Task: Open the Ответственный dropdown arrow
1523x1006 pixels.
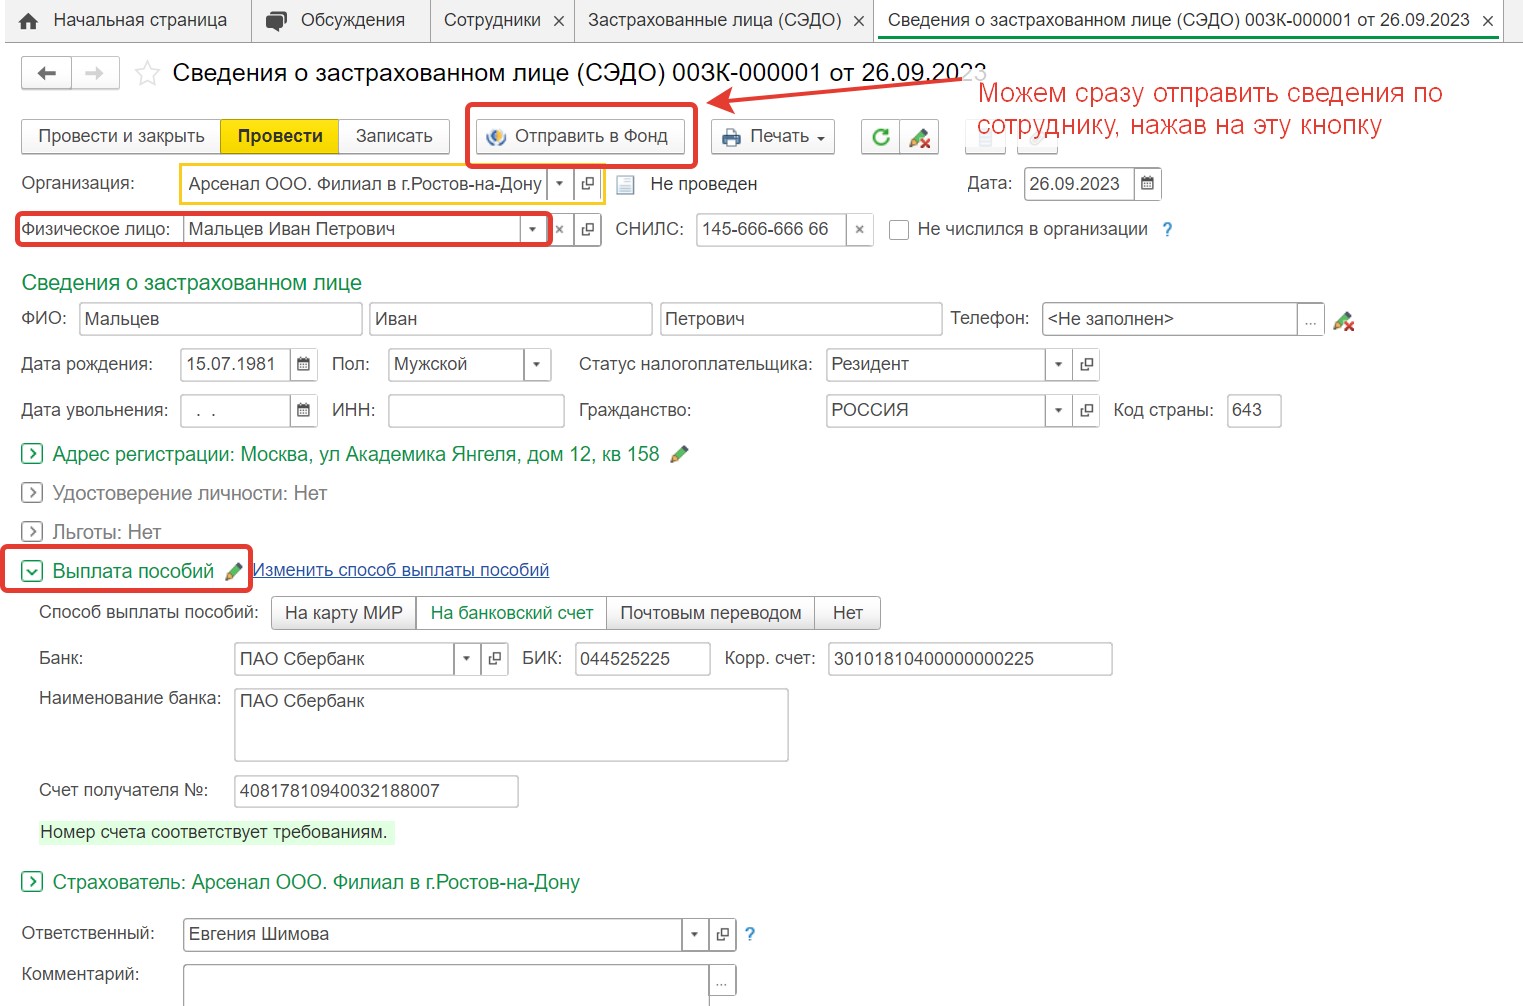Action: click(694, 934)
